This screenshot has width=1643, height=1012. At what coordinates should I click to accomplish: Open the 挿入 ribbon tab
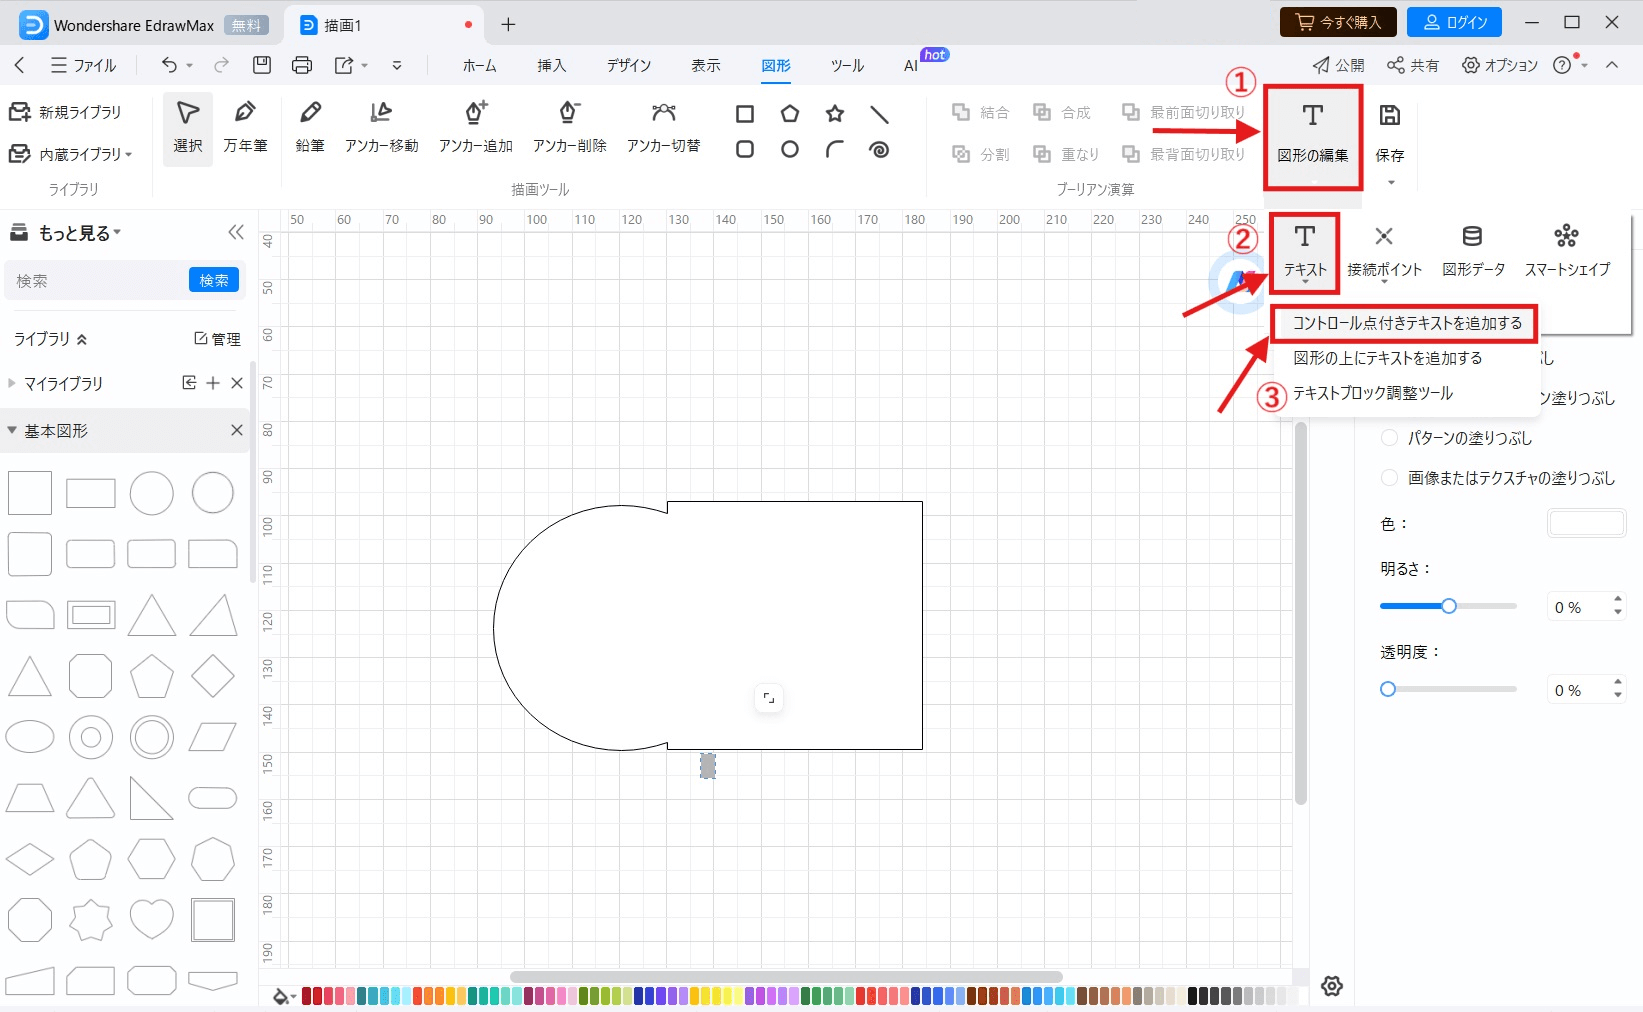[x=551, y=65]
